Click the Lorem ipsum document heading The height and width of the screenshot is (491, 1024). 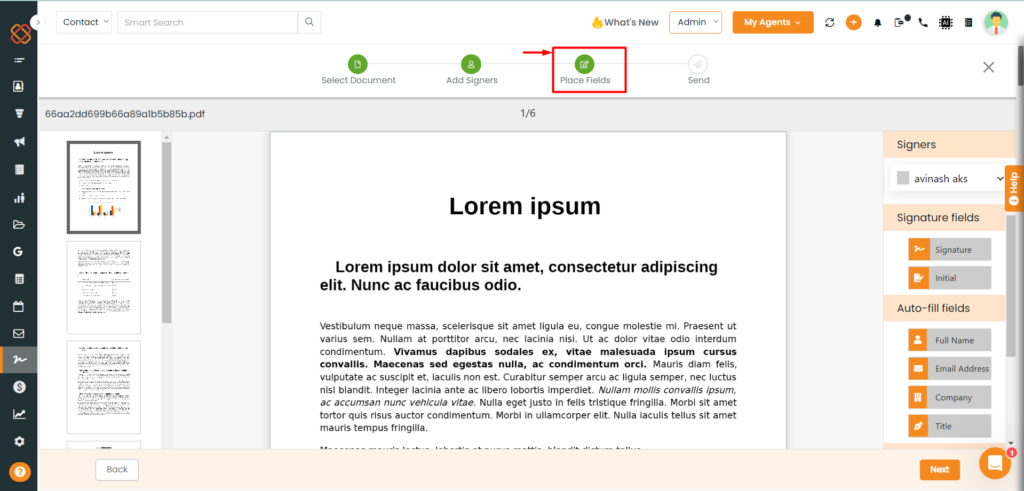524,206
